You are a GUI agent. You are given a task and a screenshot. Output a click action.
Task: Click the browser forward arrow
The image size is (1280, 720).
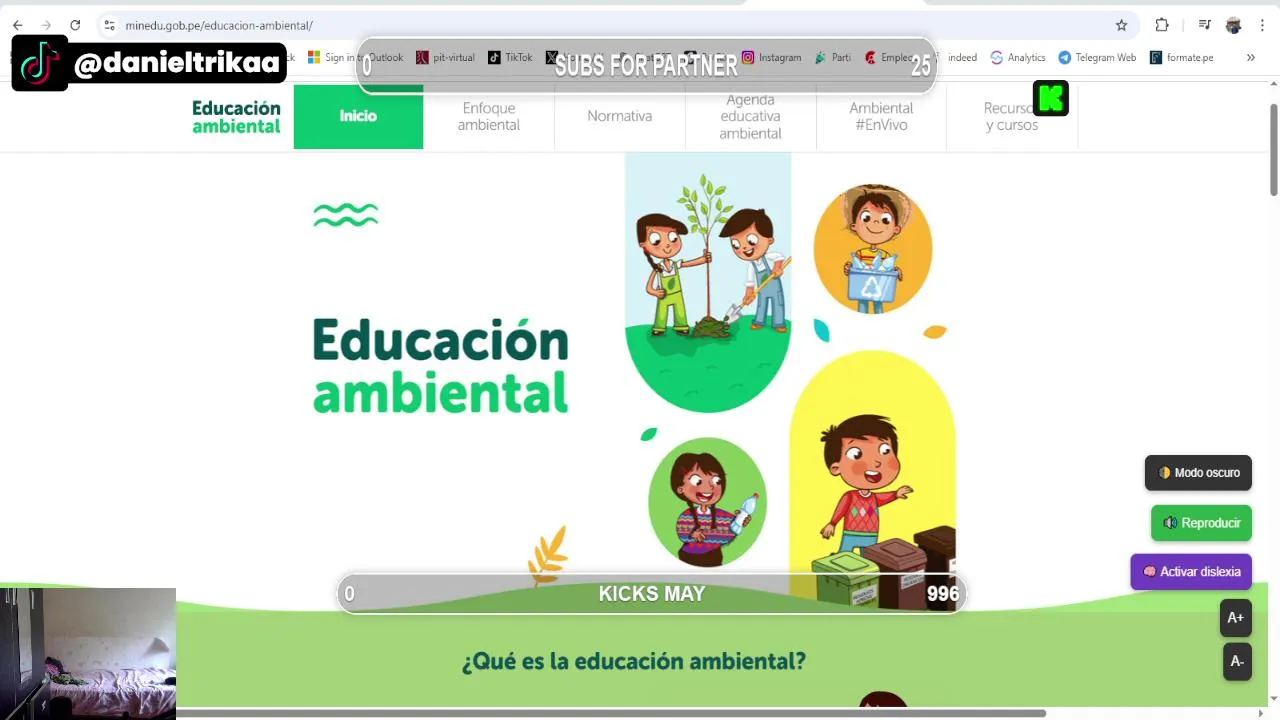coord(46,25)
